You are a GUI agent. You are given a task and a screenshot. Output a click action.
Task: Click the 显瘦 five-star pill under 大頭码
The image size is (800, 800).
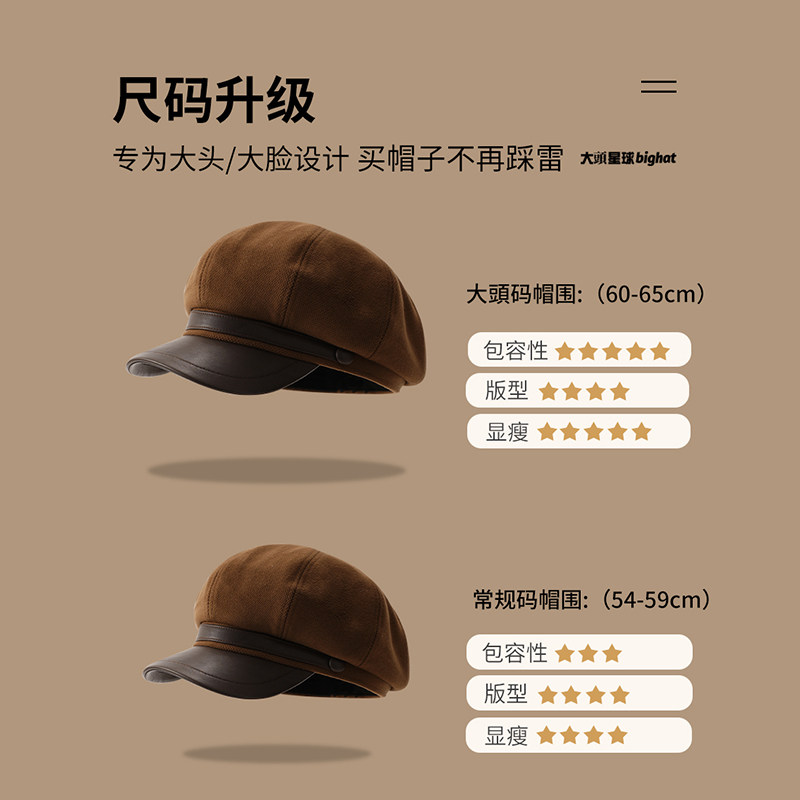click(x=579, y=431)
